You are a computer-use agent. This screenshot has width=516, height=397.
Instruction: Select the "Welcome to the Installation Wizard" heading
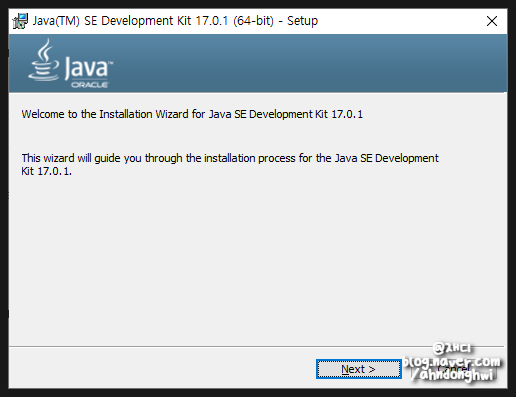[192, 114]
